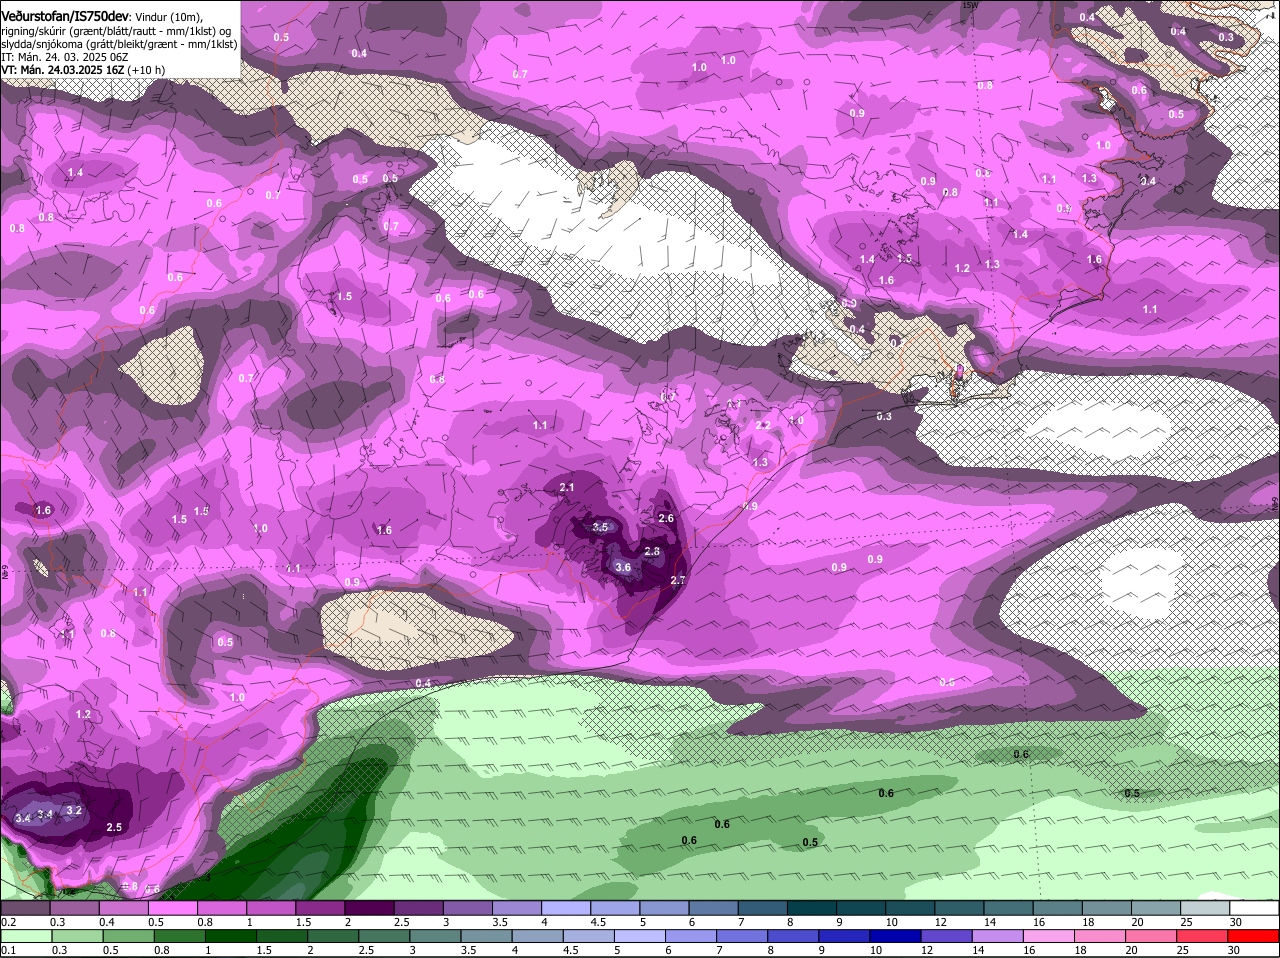
Task: Click the Veðurstofan/IS750dev title text
Action: click(64, 16)
